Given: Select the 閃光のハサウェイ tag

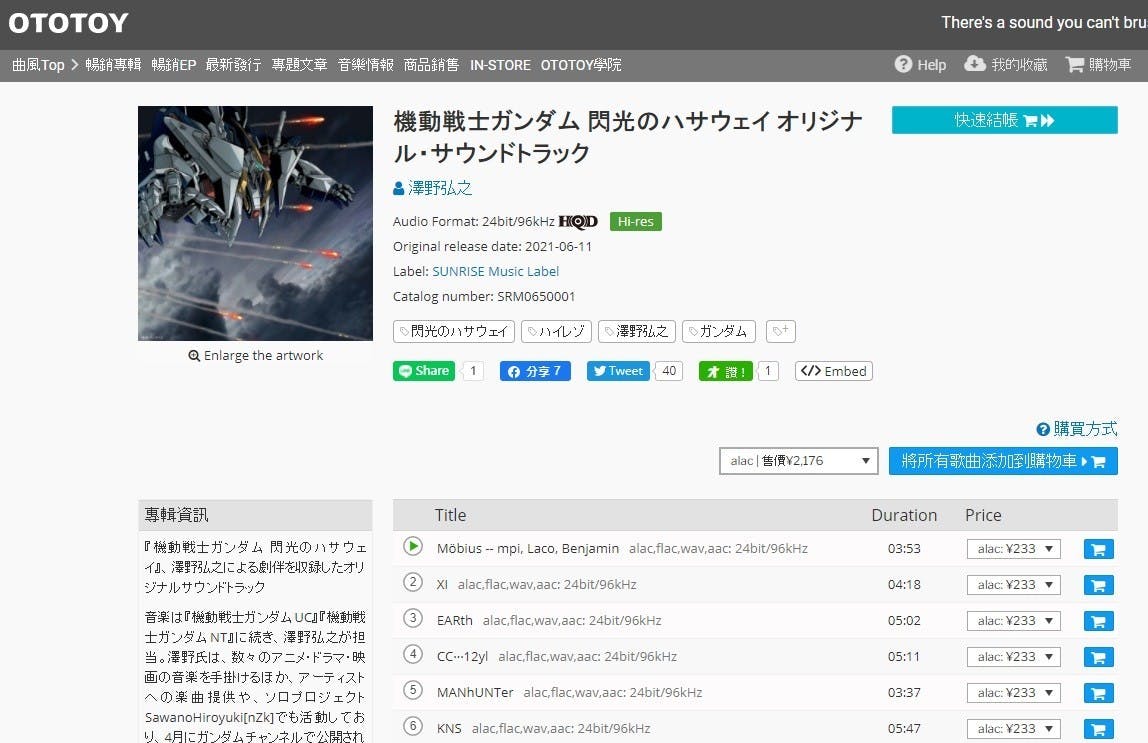Looking at the screenshot, I should click(x=454, y=332).
